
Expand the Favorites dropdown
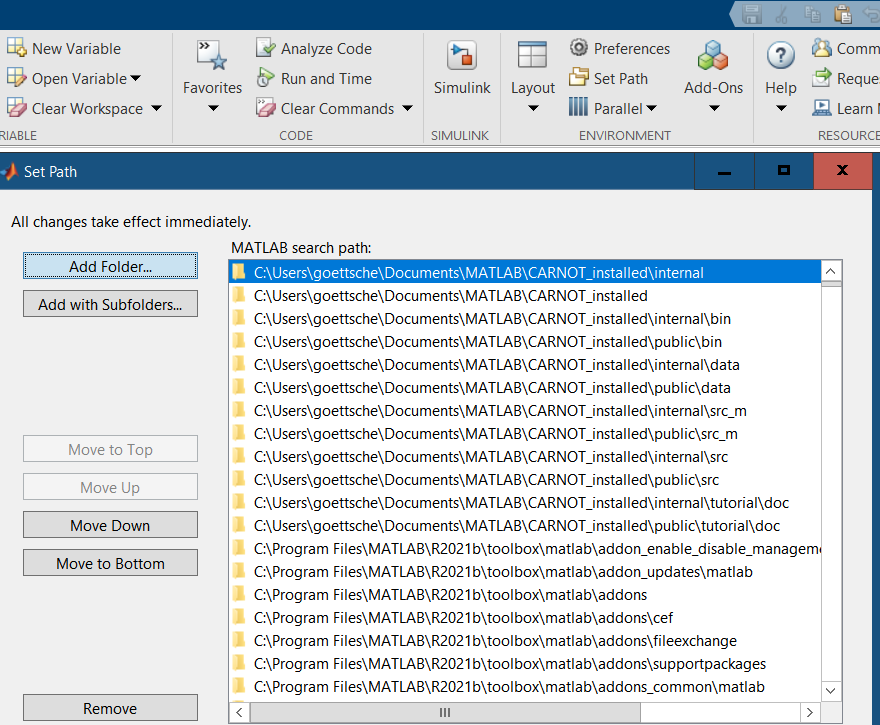[x=212, y=108]
